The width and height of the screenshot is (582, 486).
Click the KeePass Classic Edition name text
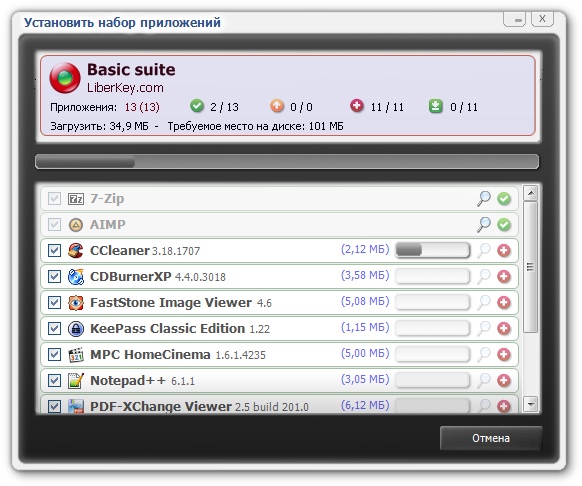[167, 329]
